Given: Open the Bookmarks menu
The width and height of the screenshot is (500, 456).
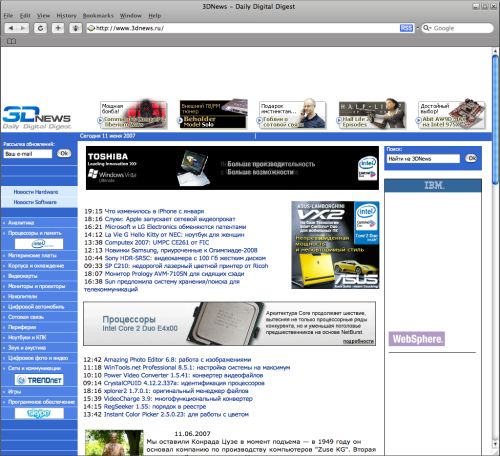Looking at the screenshot, I should tap(98, 15).
